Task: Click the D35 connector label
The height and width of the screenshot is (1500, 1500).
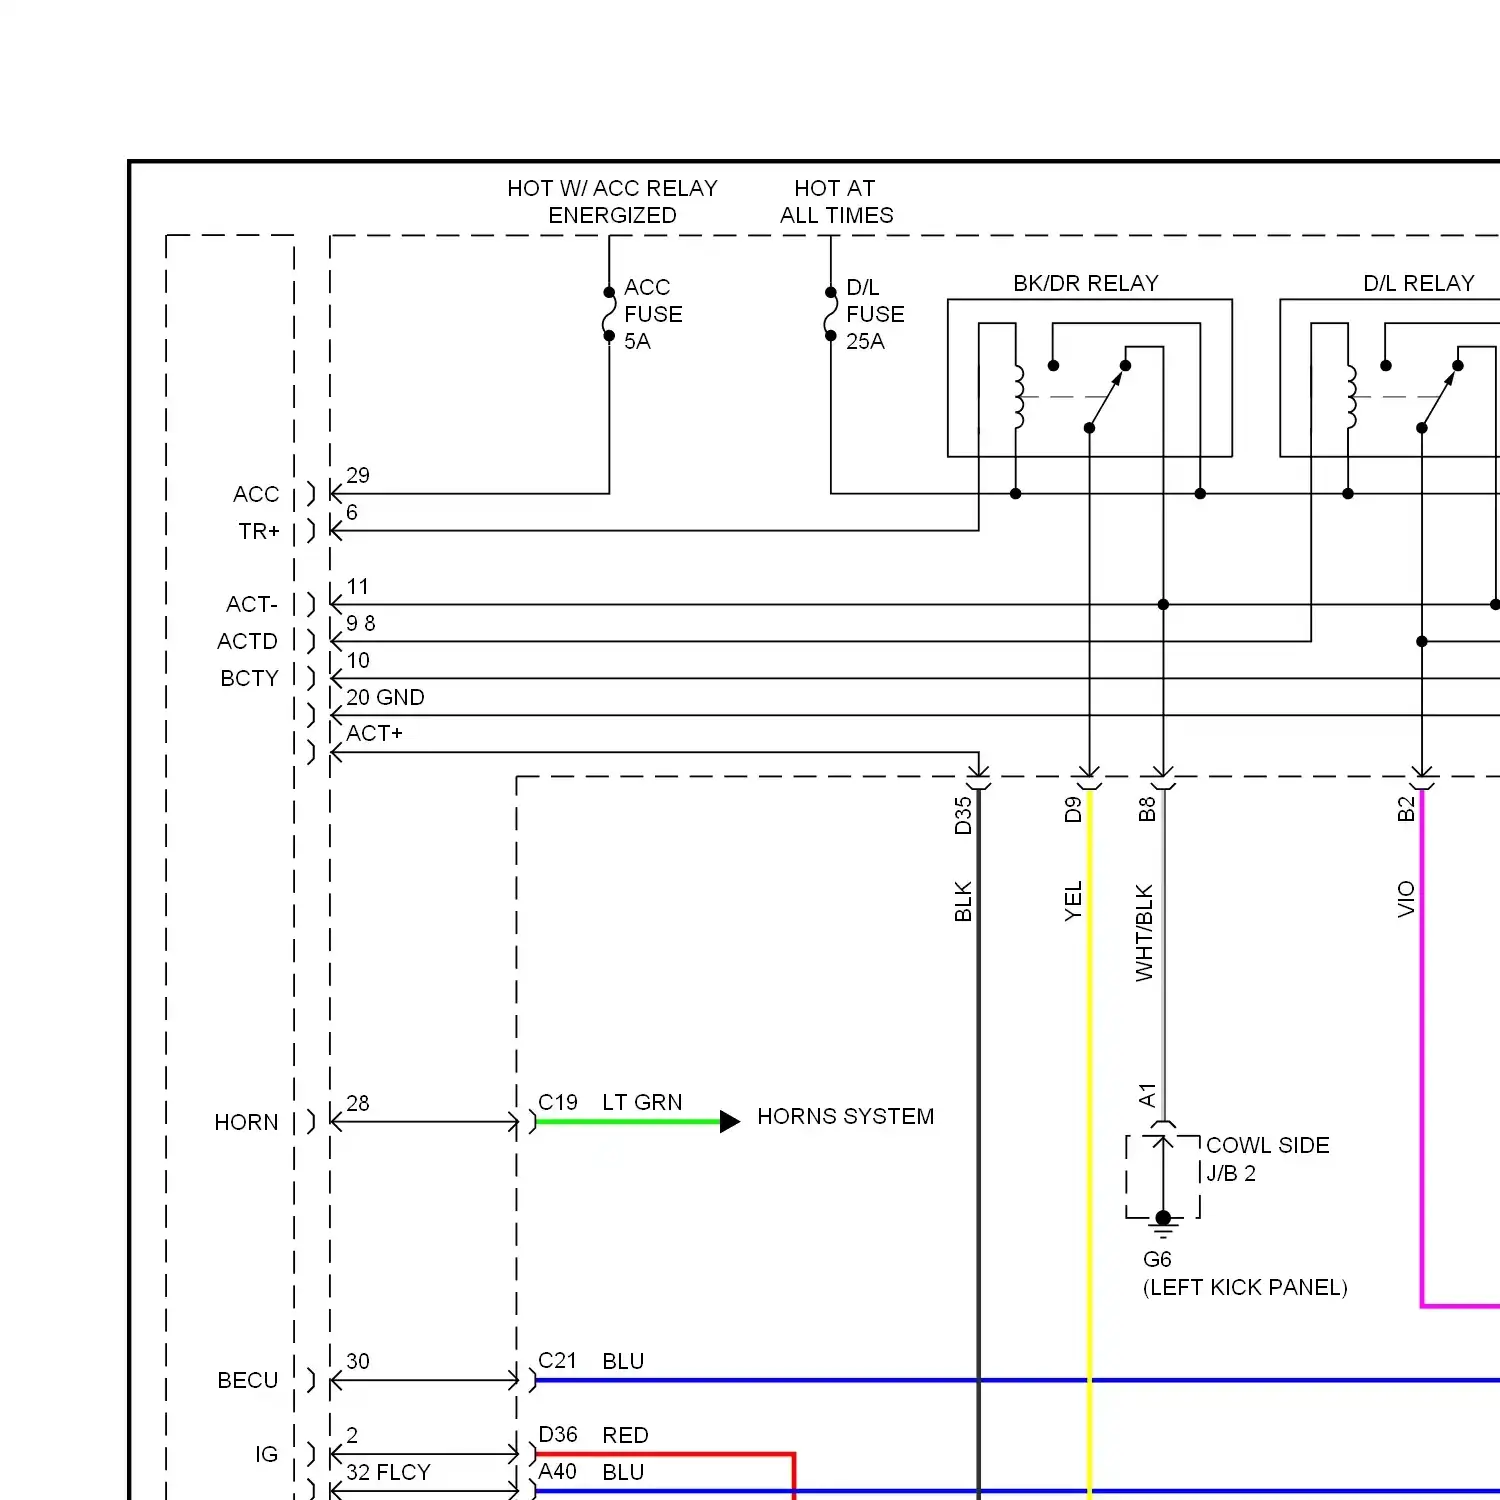Action: tap(963, 816)
